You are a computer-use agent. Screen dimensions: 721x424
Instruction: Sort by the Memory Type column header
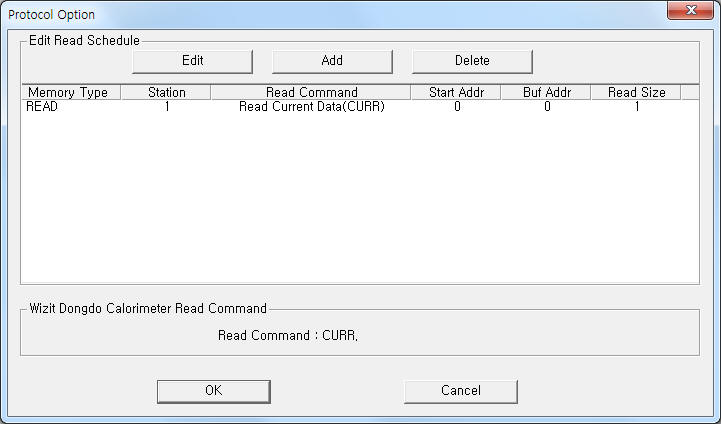coord(68,92)
